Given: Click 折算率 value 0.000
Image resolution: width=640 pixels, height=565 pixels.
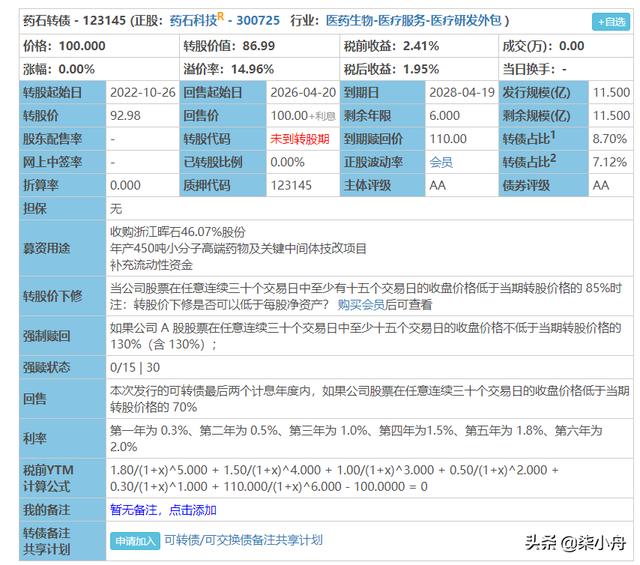Looking at the screenshot, I should coord(125,185).
